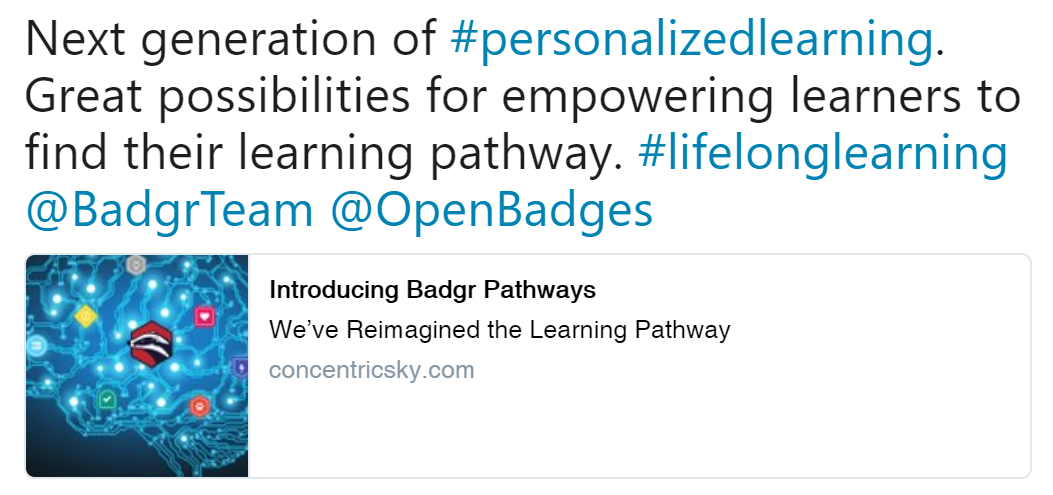
Task: Click the empty white area of the link card
Action: [638, 430]
